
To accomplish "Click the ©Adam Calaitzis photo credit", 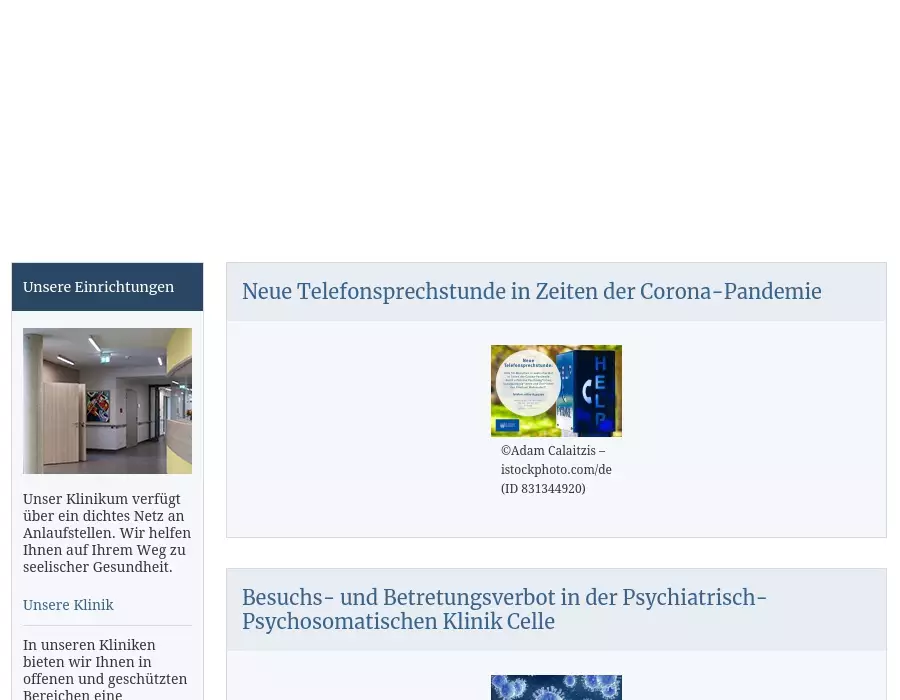I will tap(553, 451).
